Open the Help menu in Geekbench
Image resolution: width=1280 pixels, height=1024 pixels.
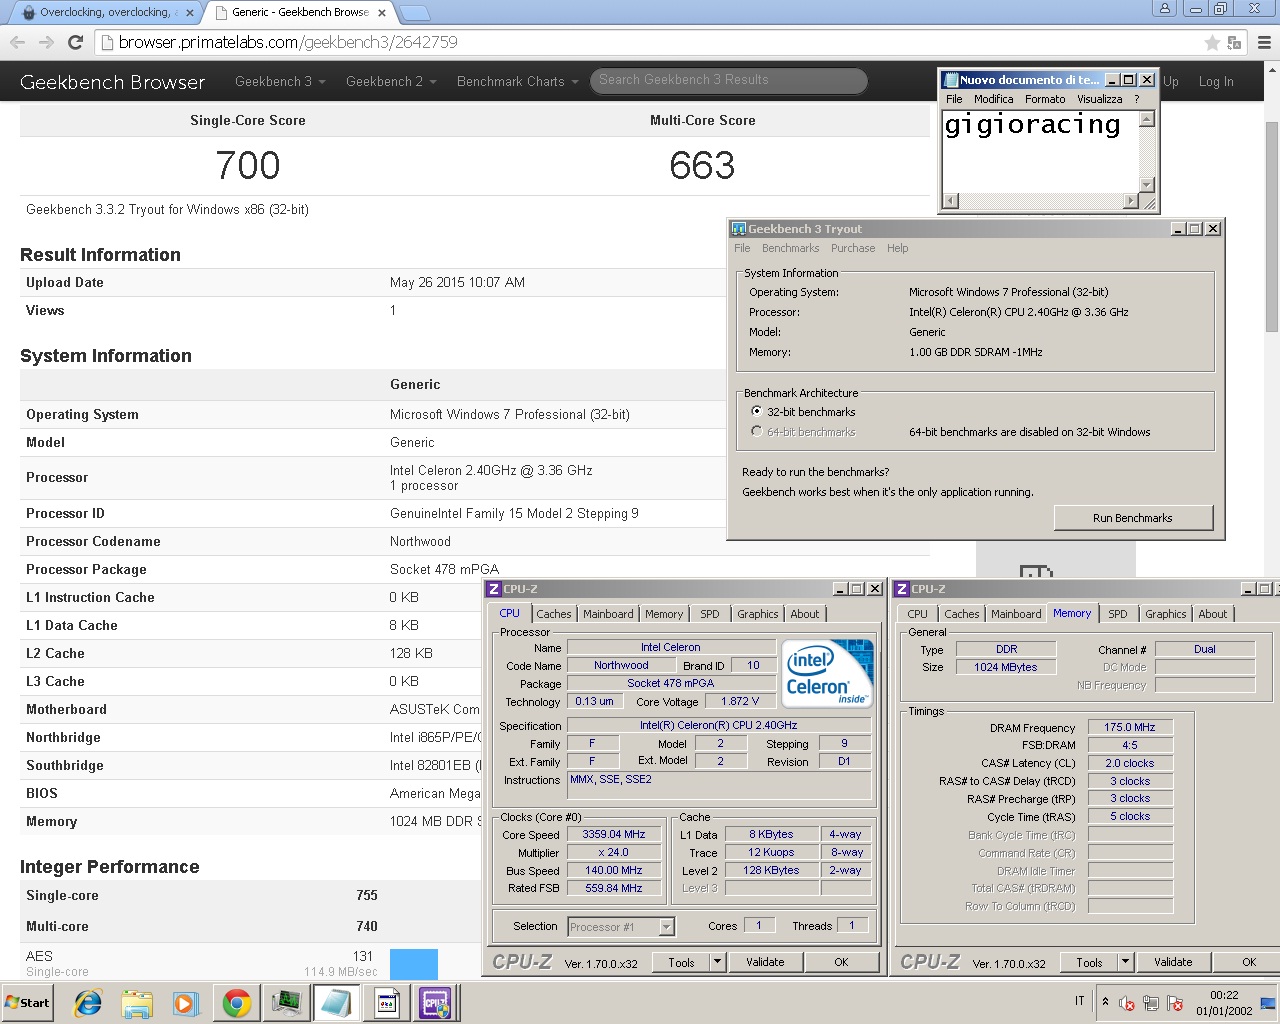pos(898,248)
